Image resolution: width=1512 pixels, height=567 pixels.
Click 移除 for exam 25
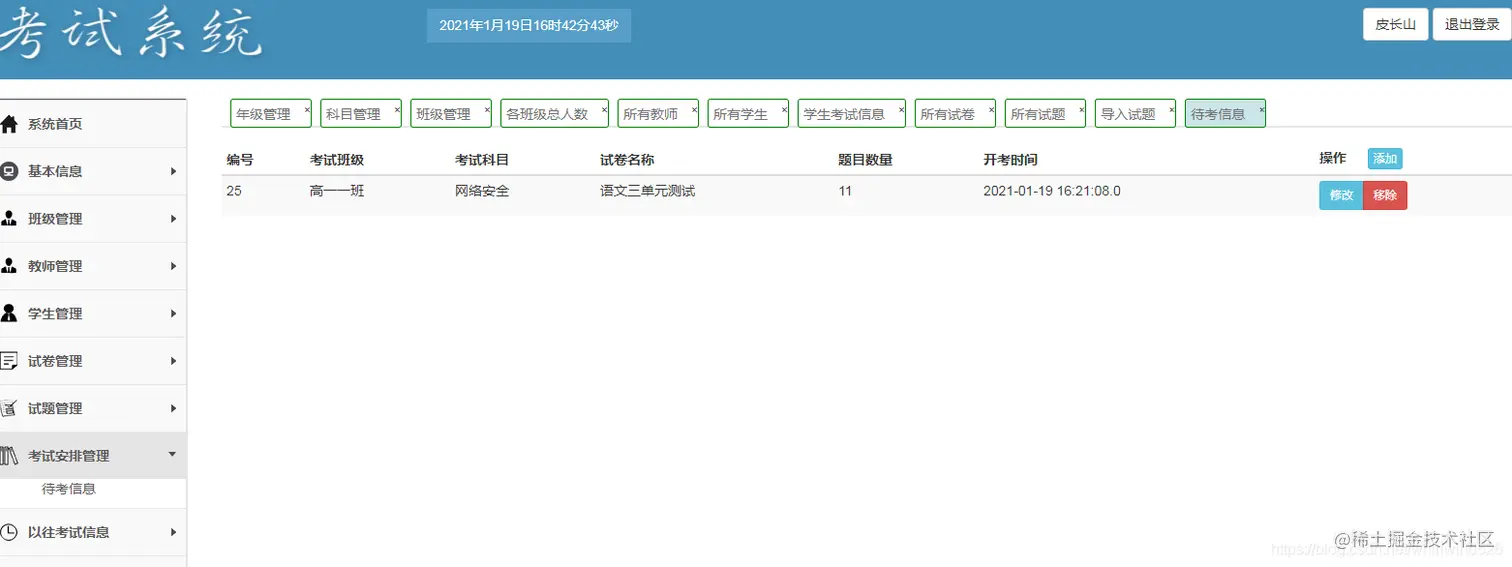[x=1385, y=196]
